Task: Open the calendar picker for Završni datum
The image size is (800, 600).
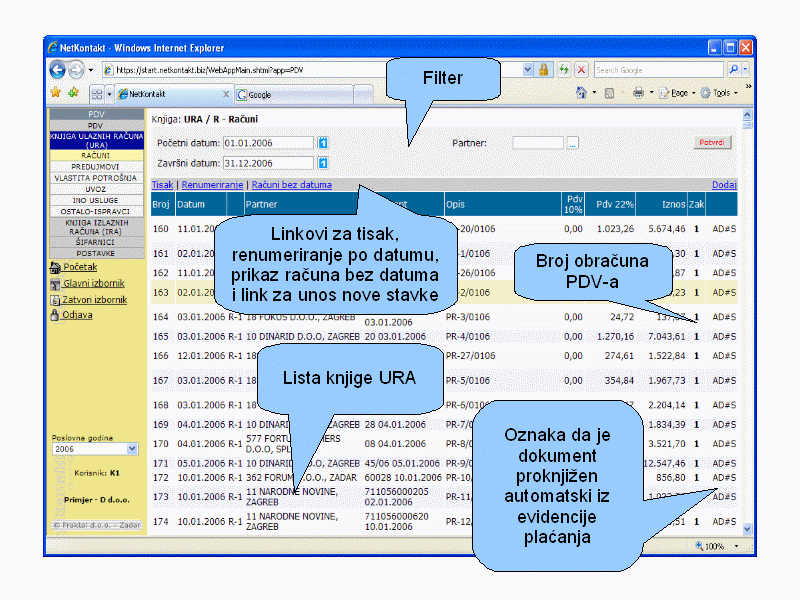Action: tap(323, 163)
